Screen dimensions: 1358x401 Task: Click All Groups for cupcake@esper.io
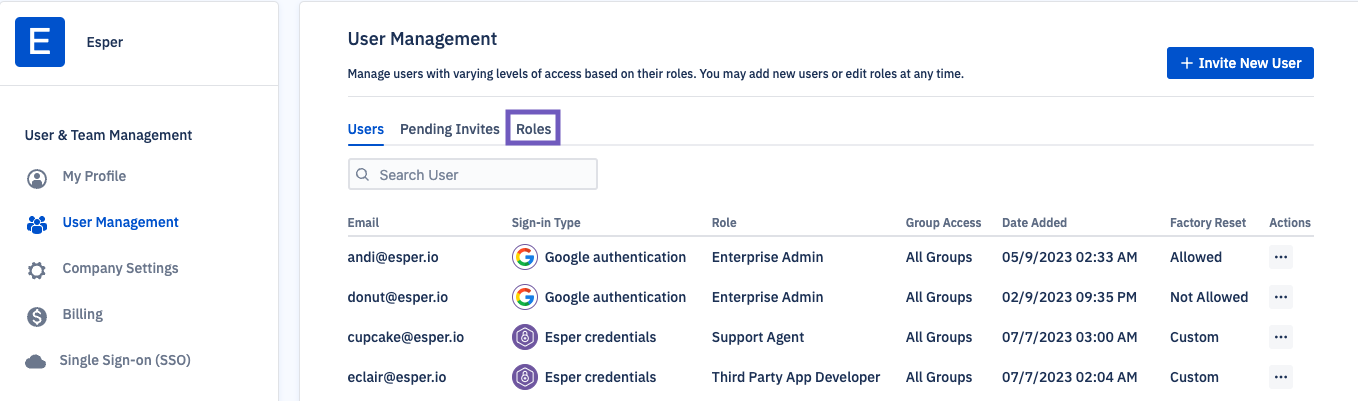click(x=939, y=337)
